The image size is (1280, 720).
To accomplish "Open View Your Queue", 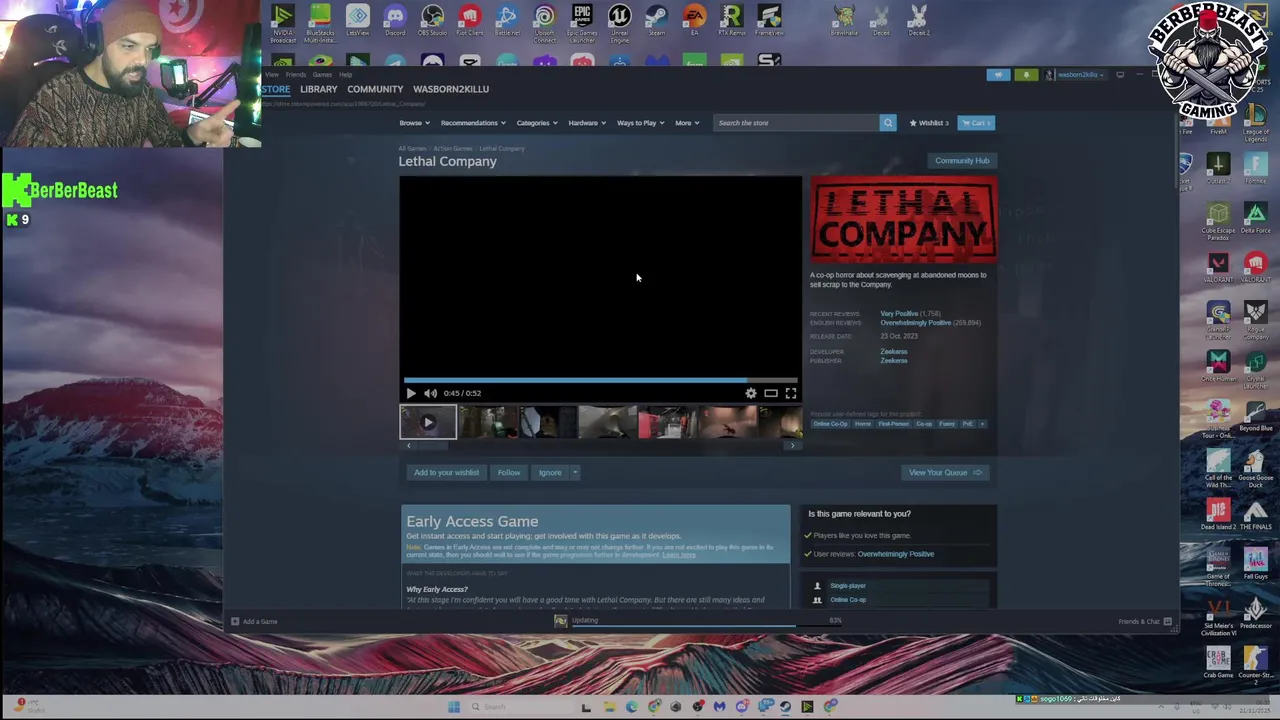I will [945, 472].
